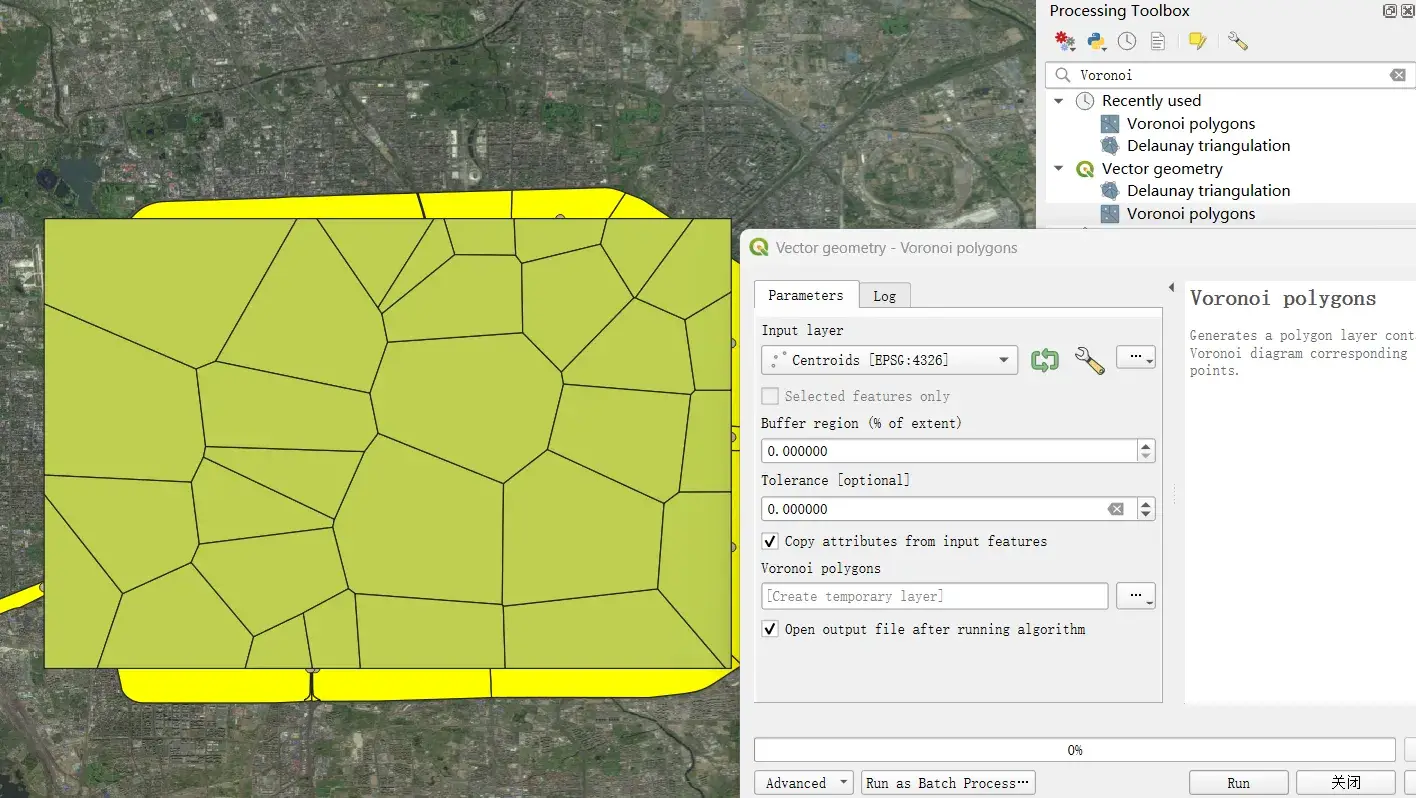The image size is (1416, 798).
Task: Open the Input layer Centroids dropdown
Action: [x=889, y=360]
